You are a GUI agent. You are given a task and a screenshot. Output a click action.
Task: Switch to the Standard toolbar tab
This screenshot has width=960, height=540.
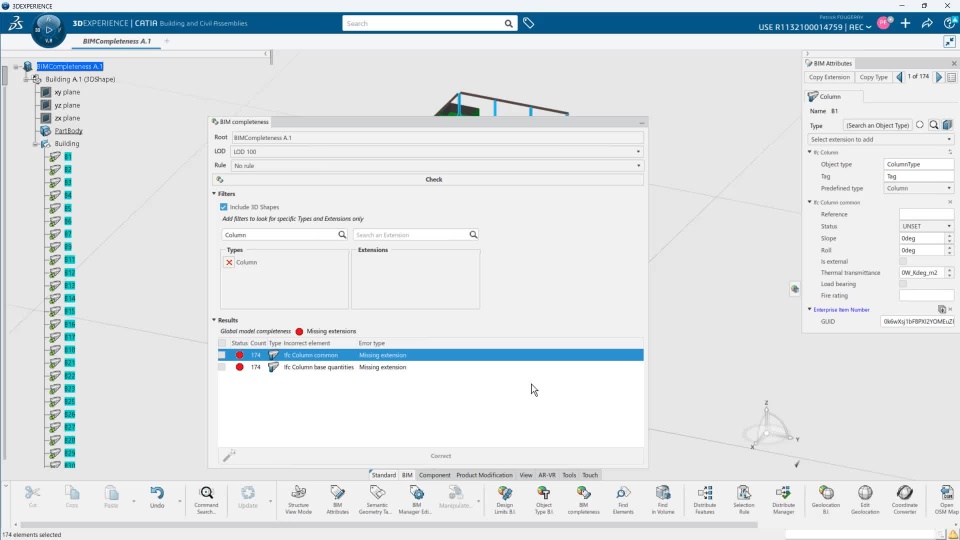[x=384, y=475]
